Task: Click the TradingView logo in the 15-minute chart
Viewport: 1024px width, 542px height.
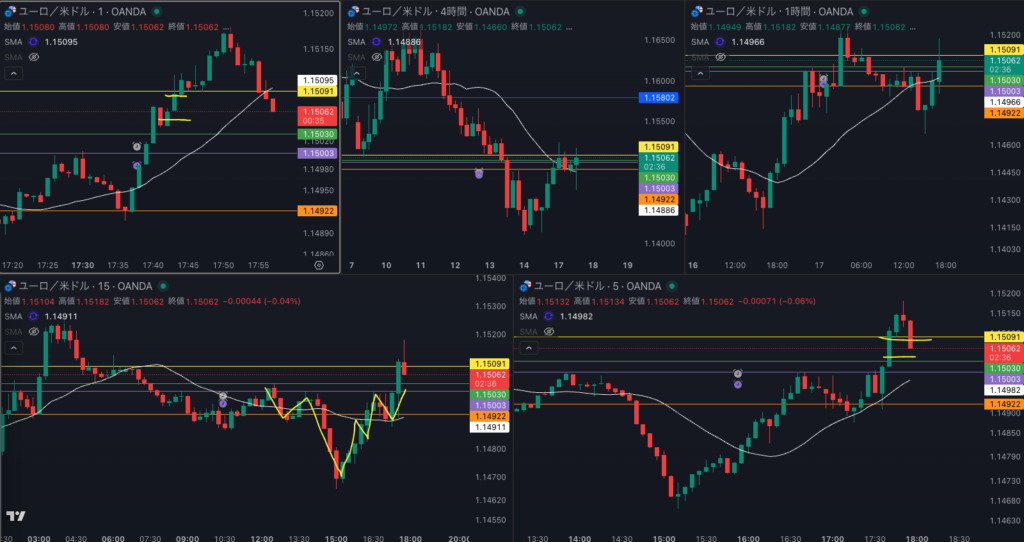Action: coord(15,516)
